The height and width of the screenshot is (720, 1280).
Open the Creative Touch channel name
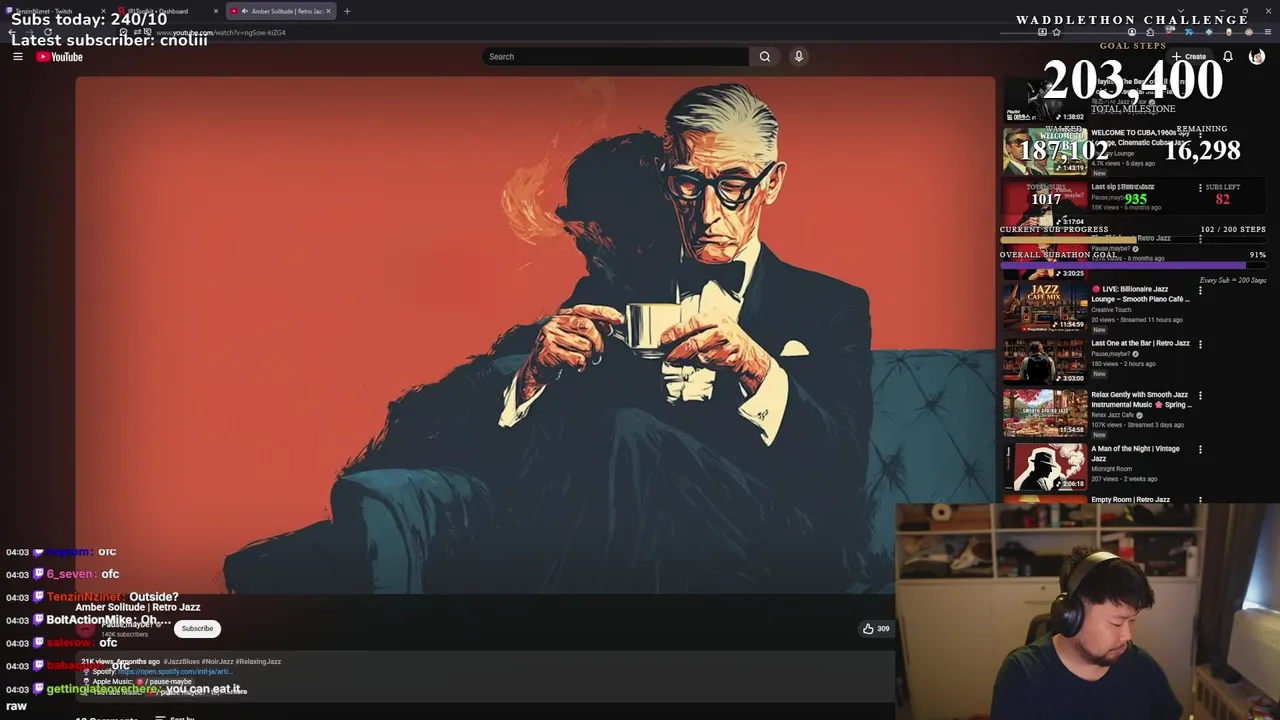tap(1111, 310)
